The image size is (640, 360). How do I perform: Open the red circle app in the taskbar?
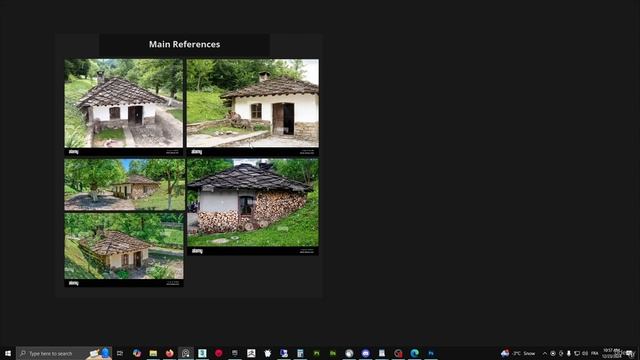pos(218,353)
